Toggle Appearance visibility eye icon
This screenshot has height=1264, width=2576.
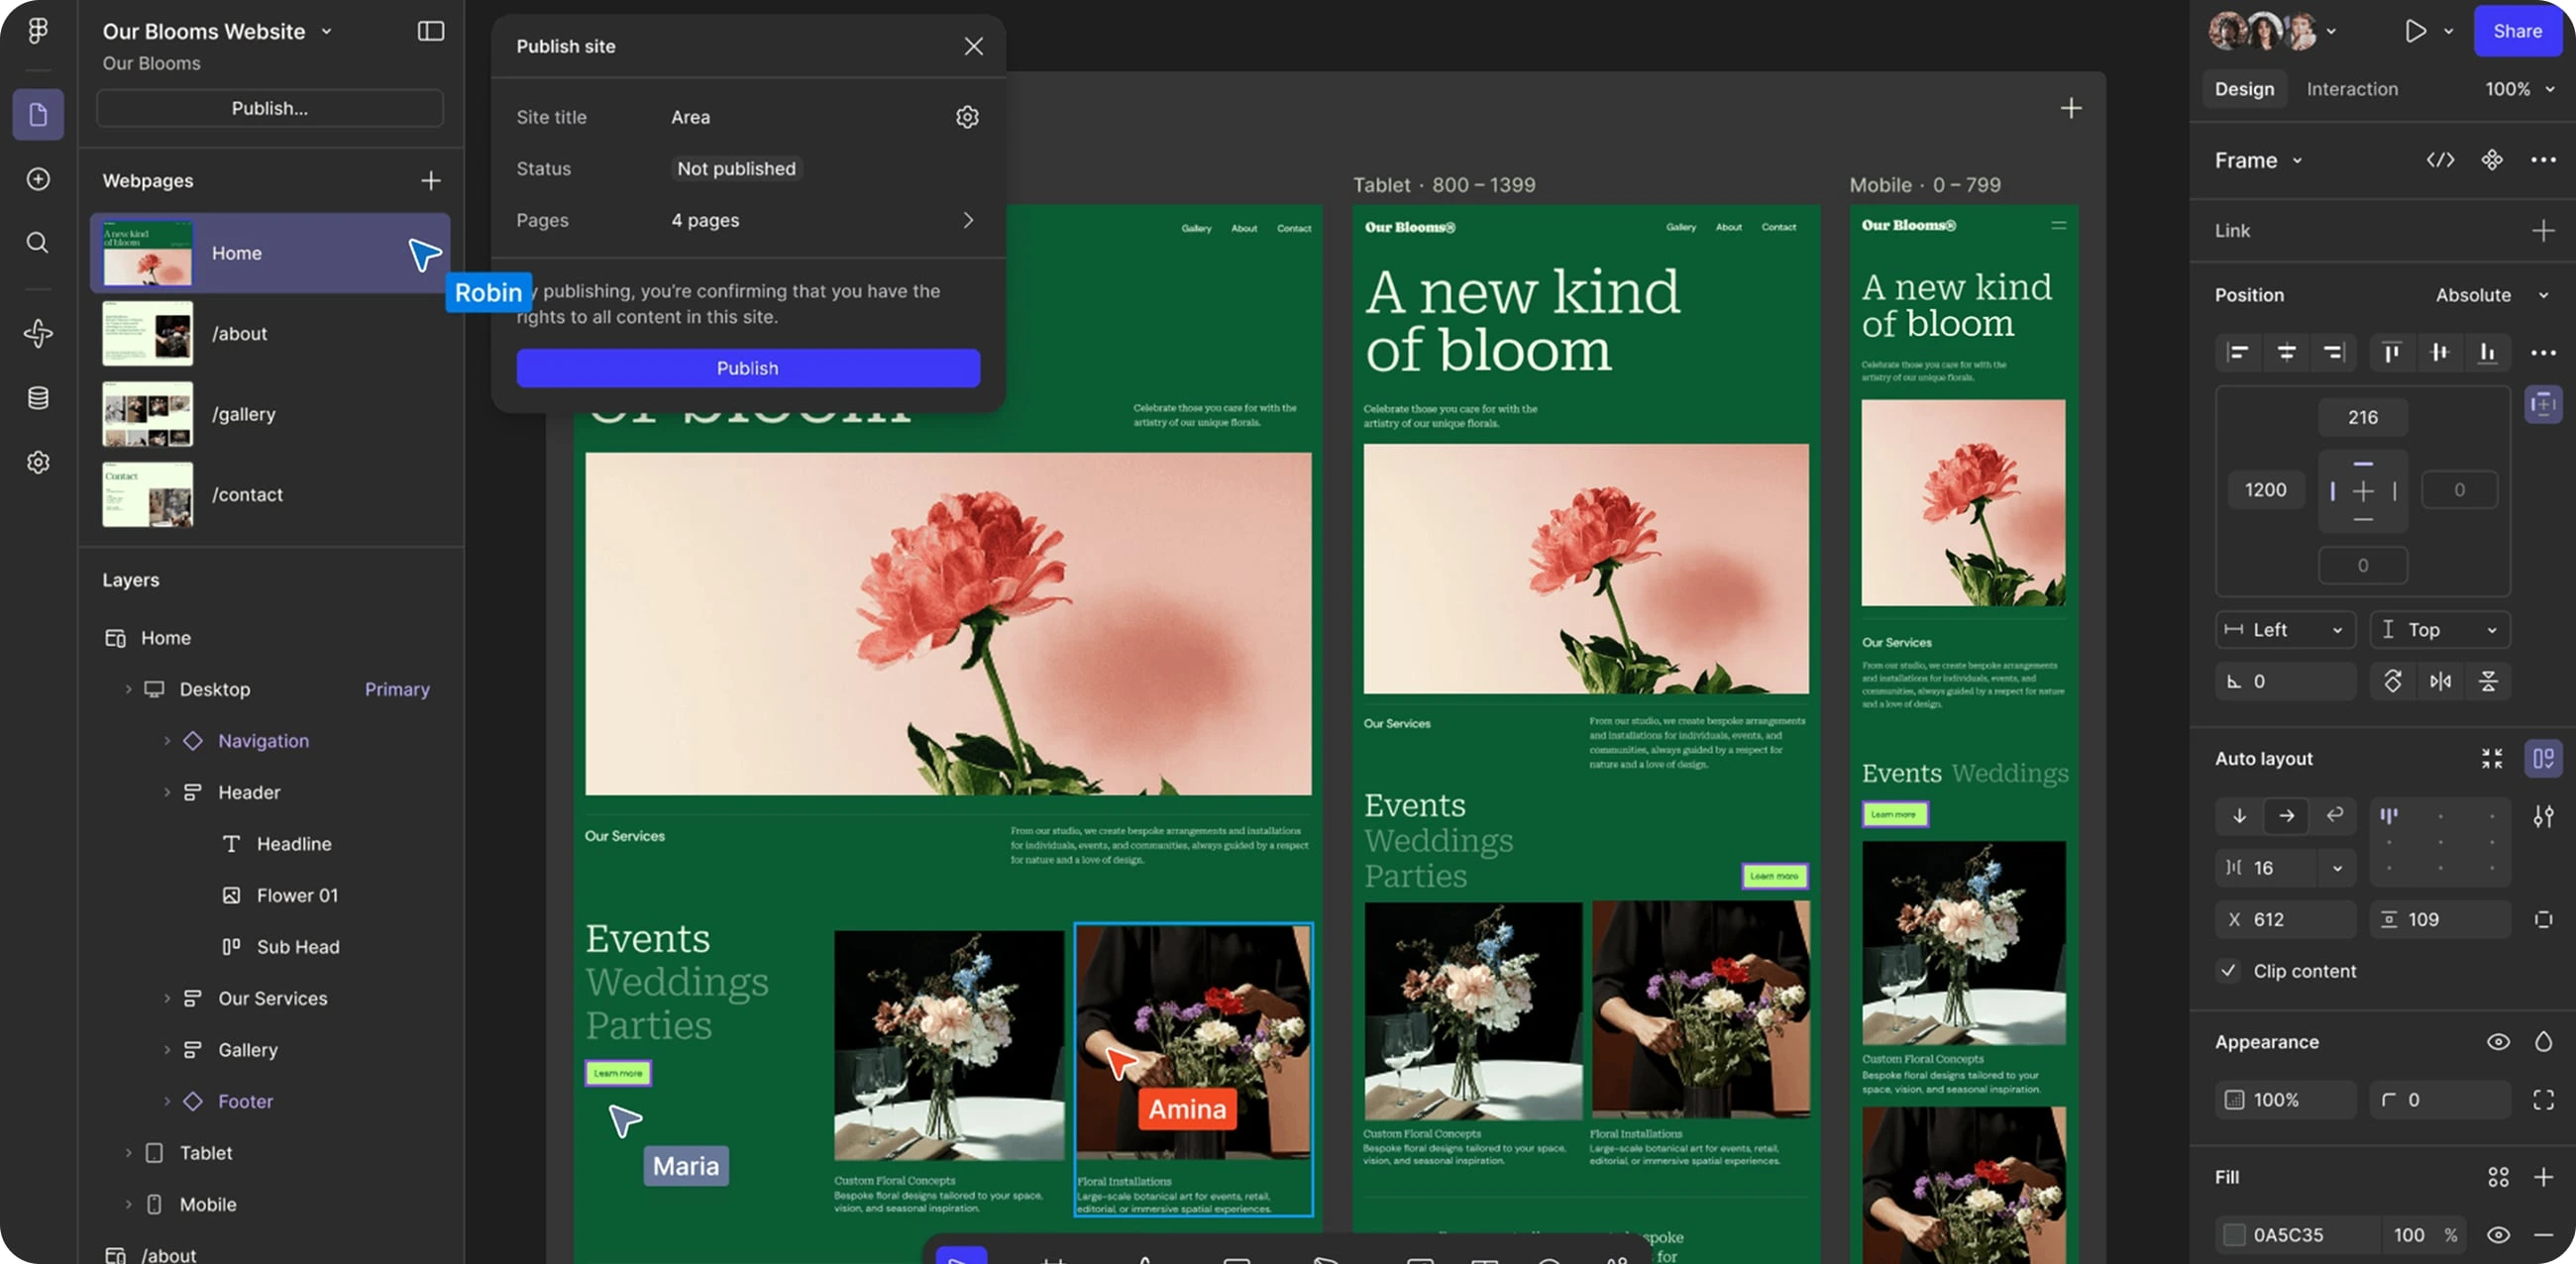[x=2497, y=1042]
